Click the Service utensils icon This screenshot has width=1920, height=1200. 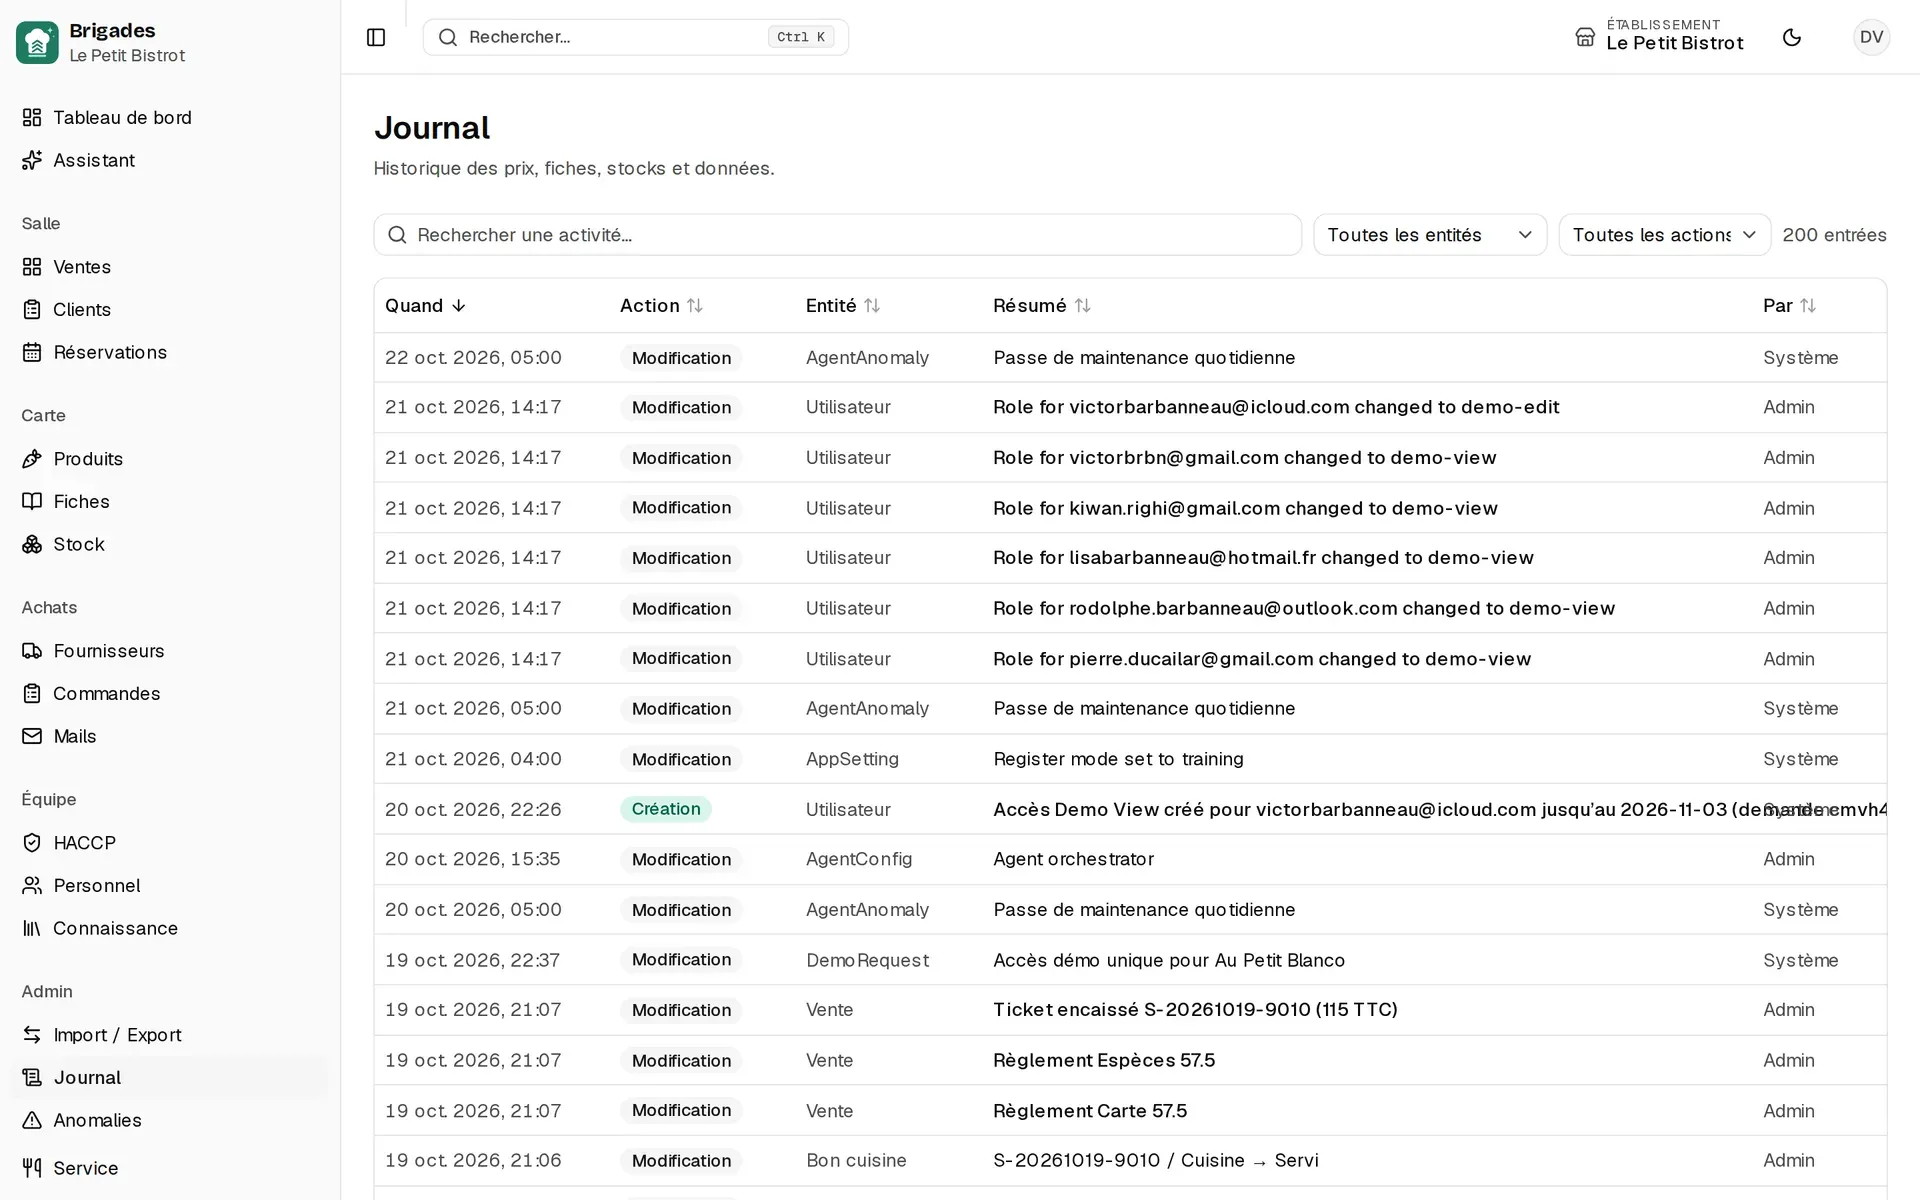[32, 1168]
